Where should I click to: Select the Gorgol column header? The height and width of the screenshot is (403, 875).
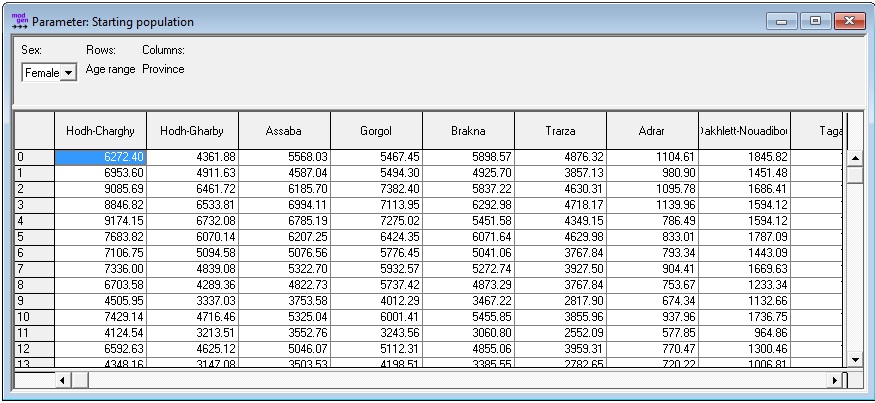(x=376, y=131)
